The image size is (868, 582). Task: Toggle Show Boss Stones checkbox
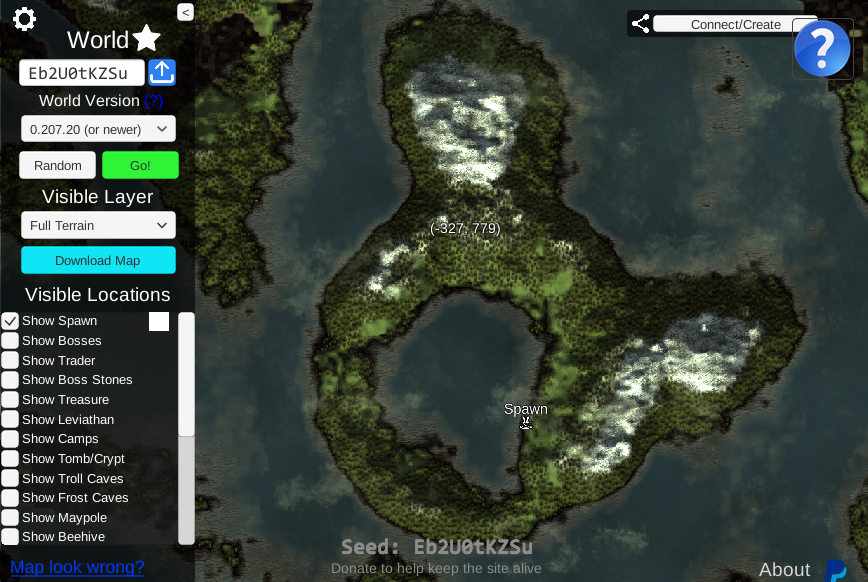tap(10, 380)
